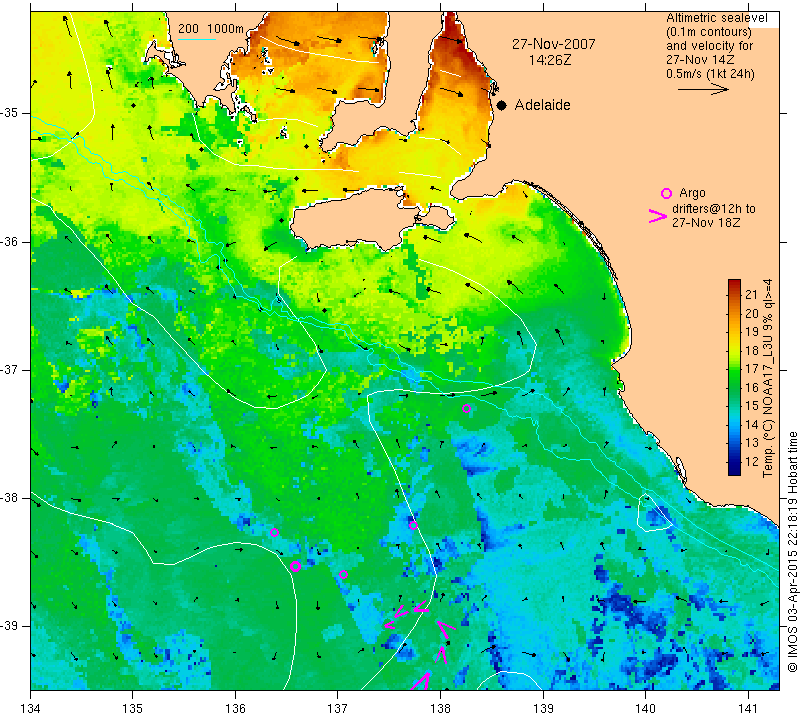Click the 0.5m/s (1kt 24h) scale text
The image size is (800, 720).
tap(710, 74)
